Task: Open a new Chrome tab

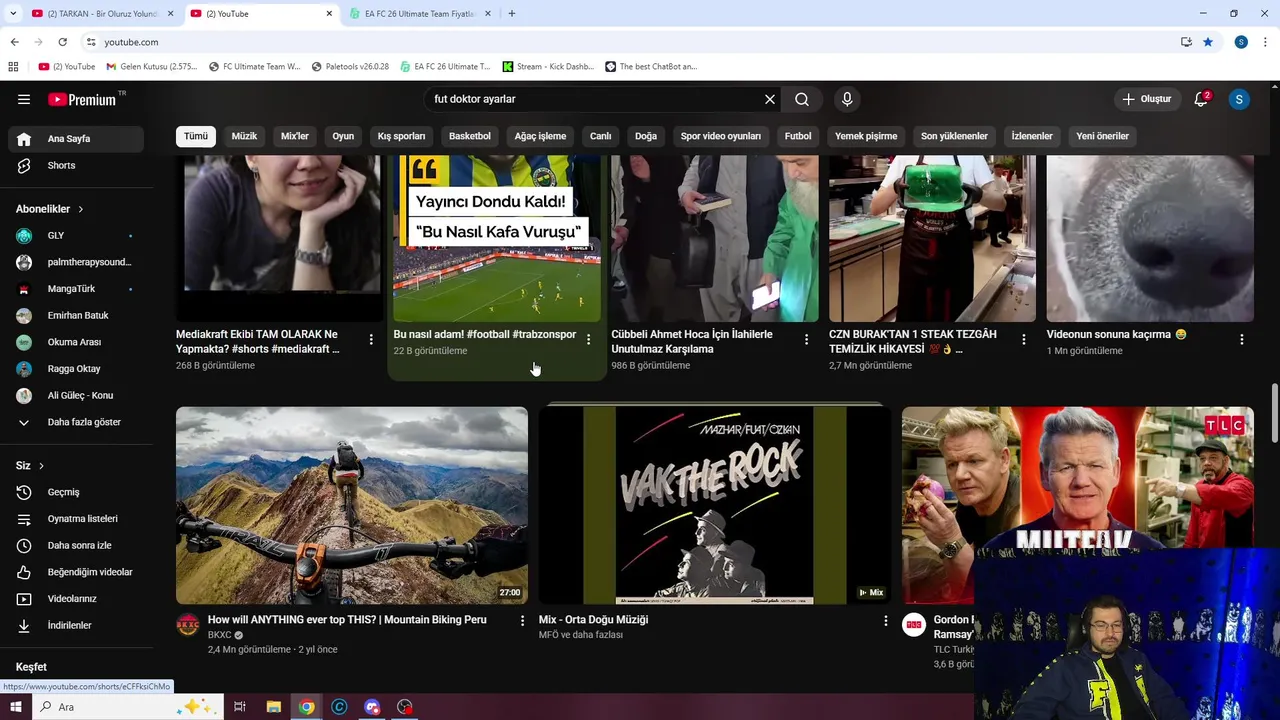Action: point(512,14)
